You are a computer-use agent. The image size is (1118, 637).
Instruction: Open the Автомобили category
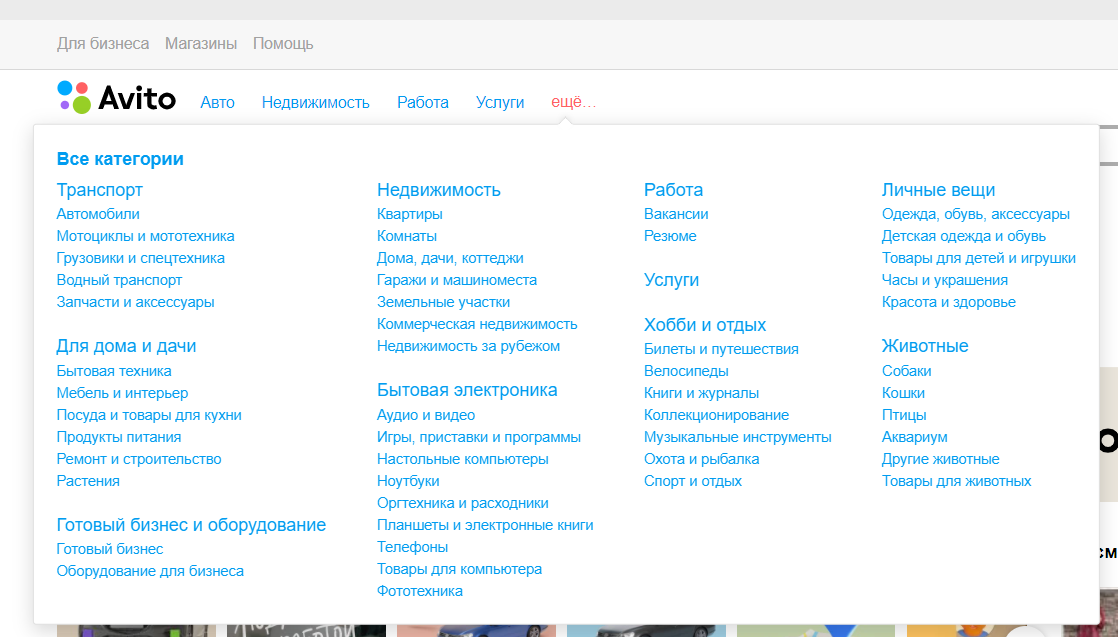(97, 213)
